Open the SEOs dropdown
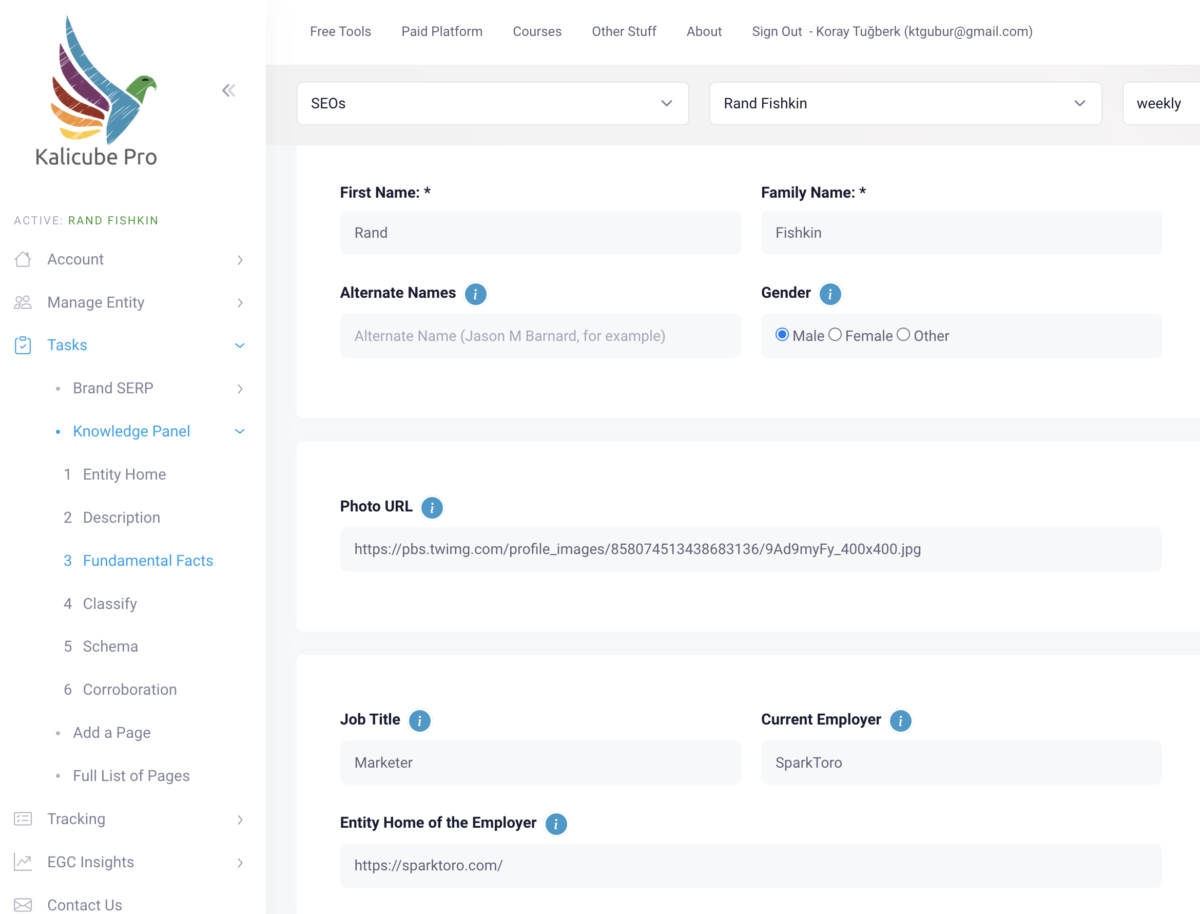Image resolution: width=1200 pixels, height=914 pixels. [x=493, y=103]
